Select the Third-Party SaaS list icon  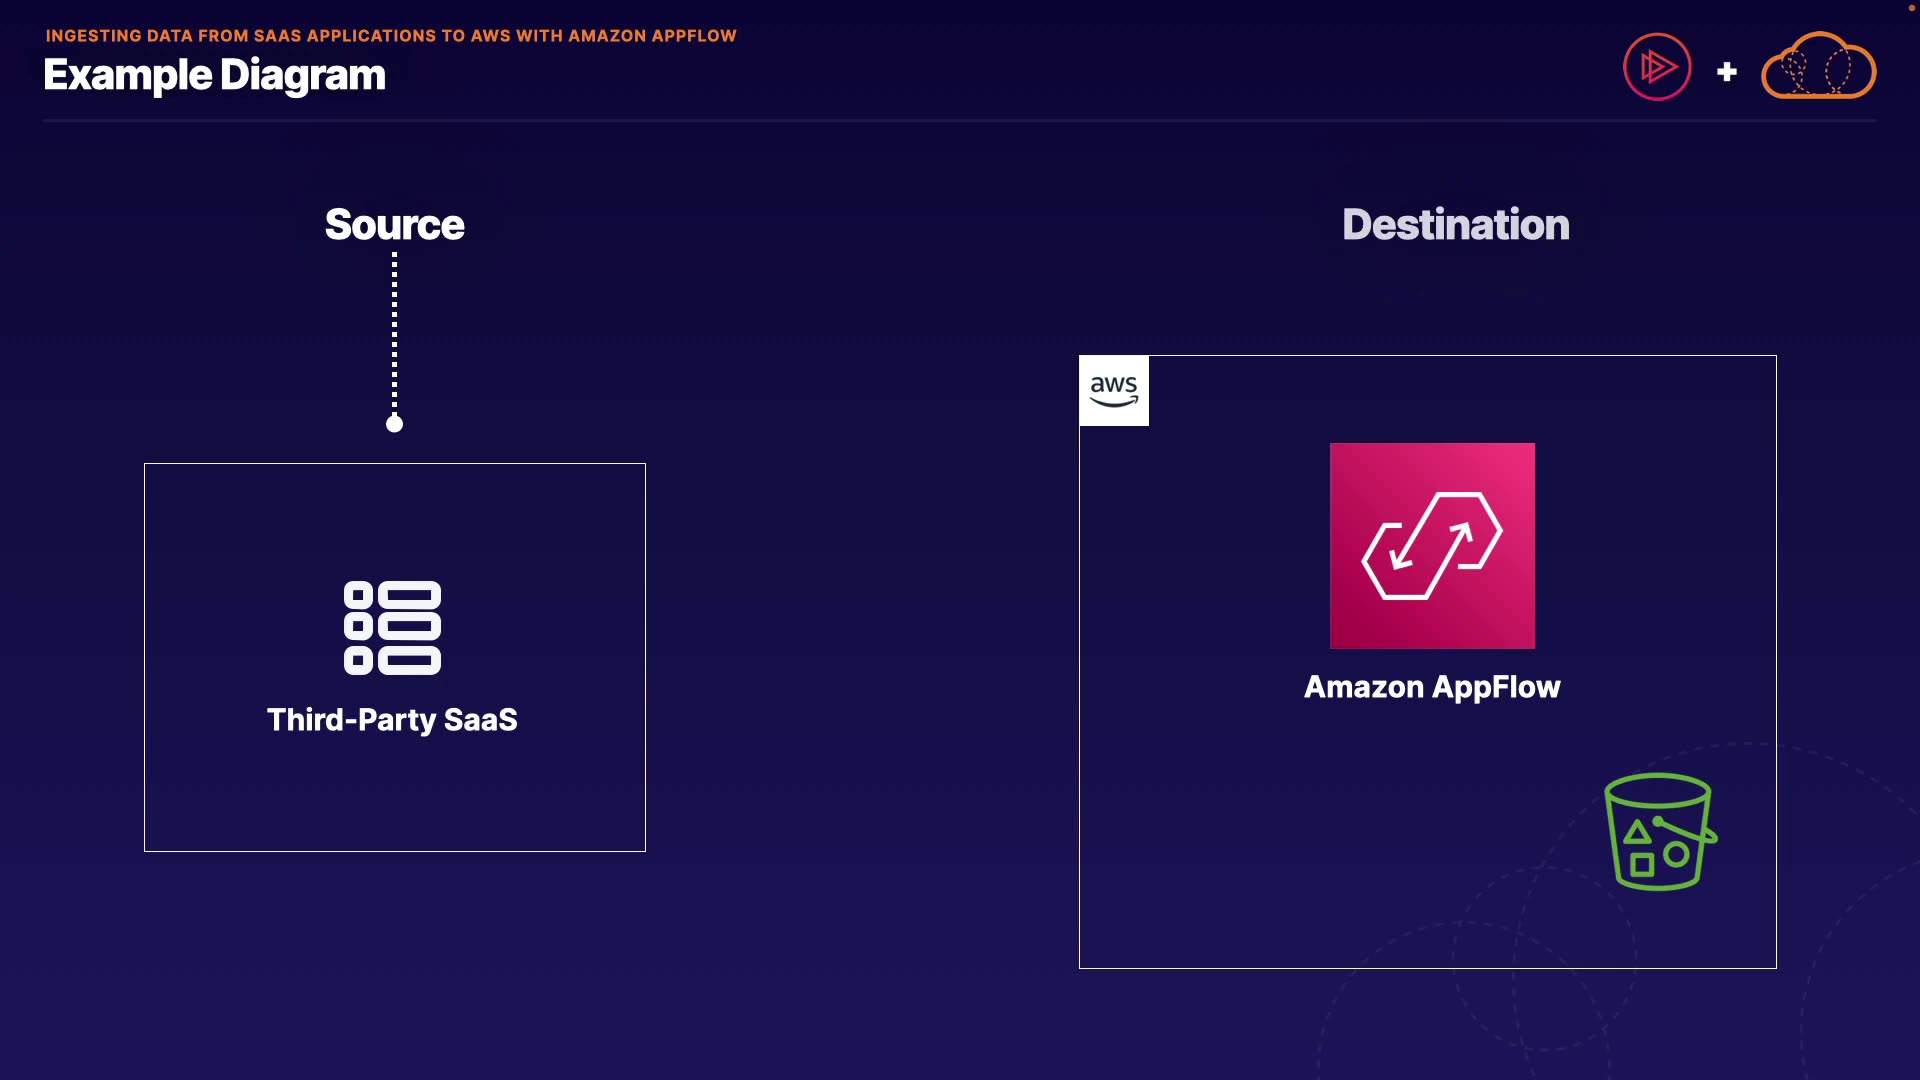point(392,628)
